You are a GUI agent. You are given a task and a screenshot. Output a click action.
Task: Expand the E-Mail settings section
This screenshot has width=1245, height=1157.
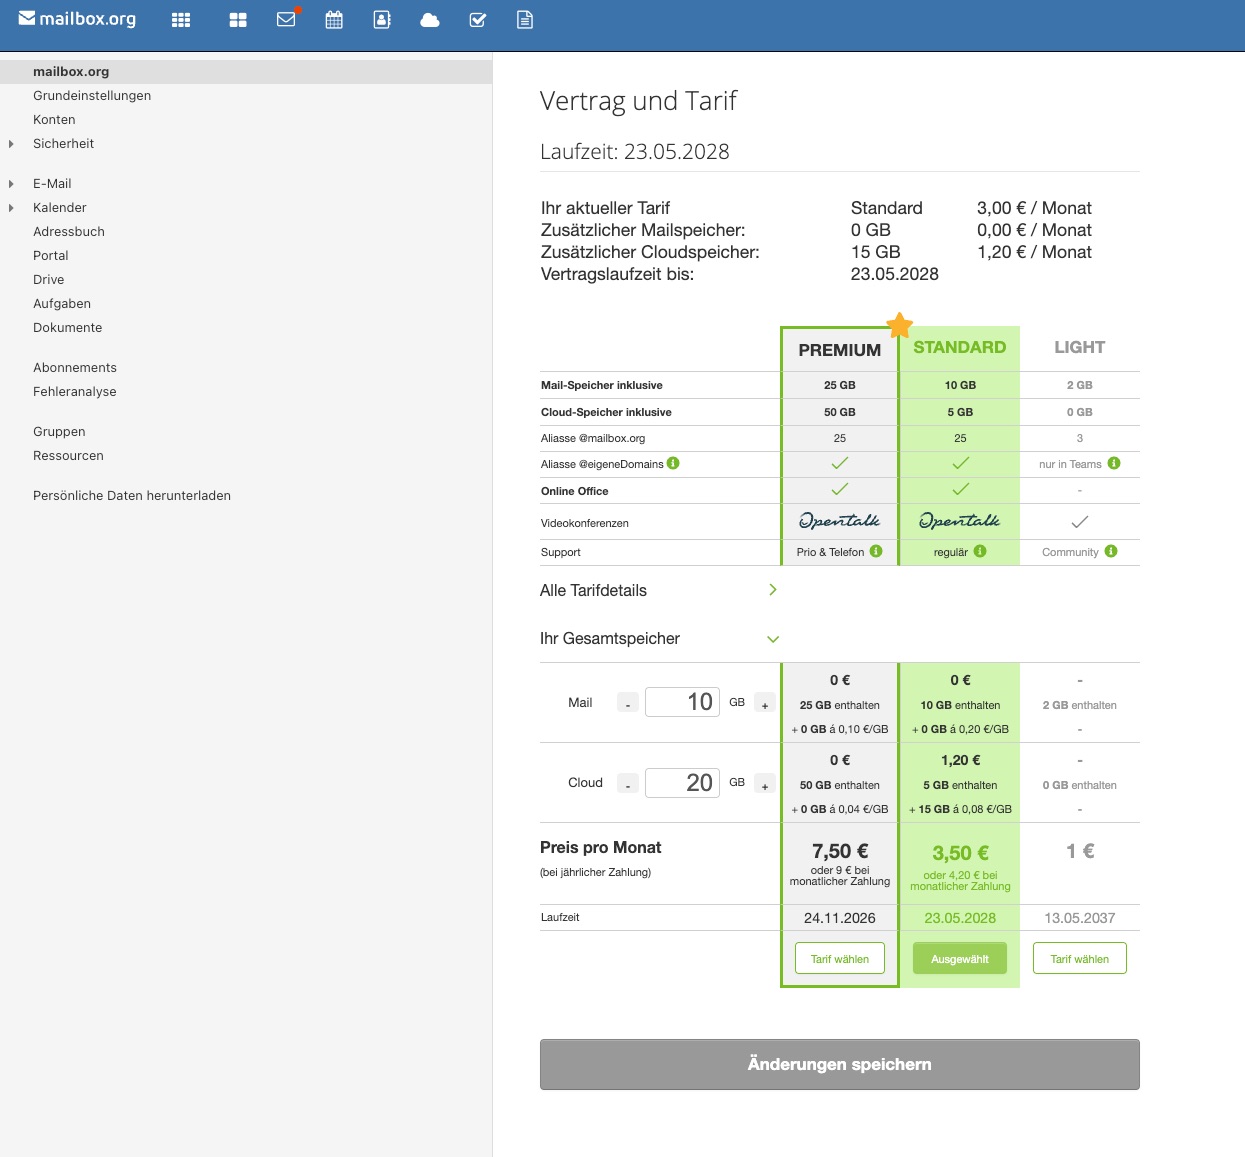tap(11, 184)
